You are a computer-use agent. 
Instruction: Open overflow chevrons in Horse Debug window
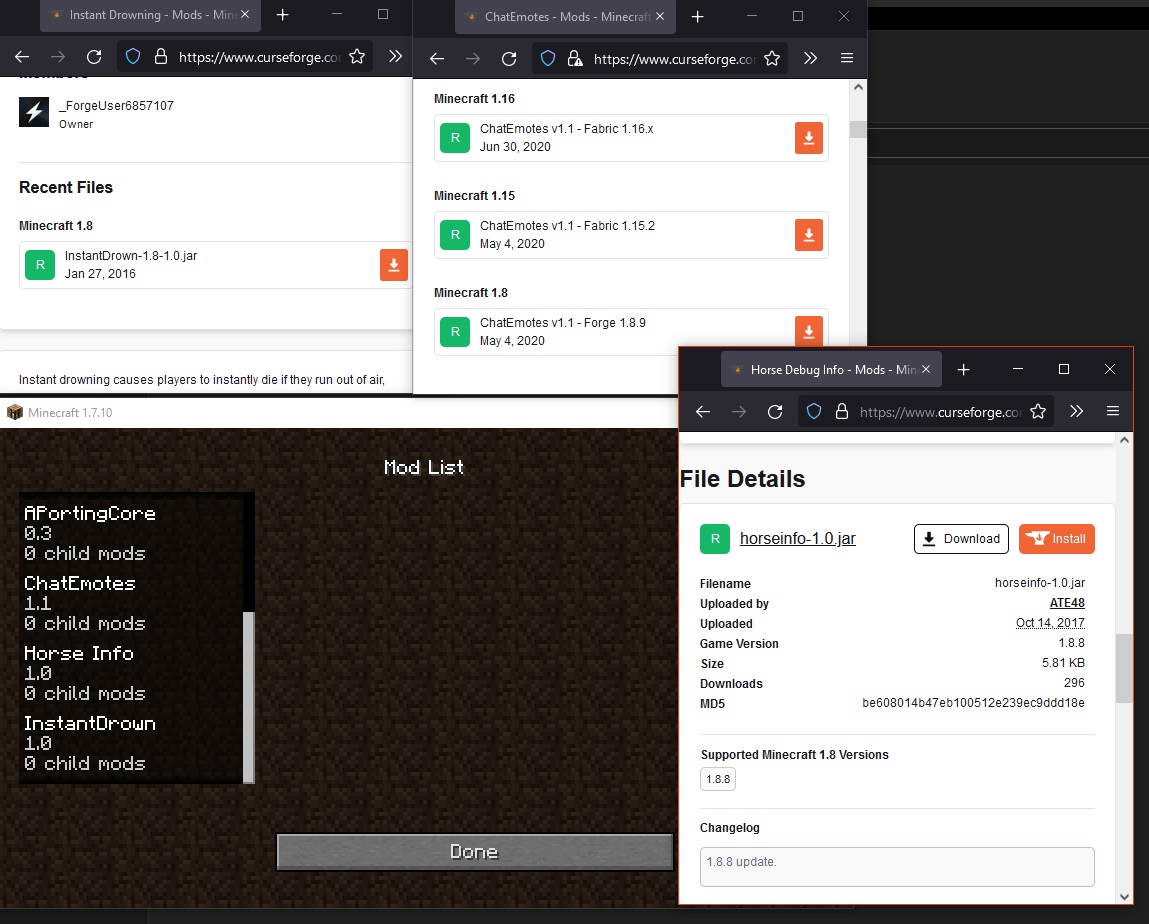tap(1076, 412)
